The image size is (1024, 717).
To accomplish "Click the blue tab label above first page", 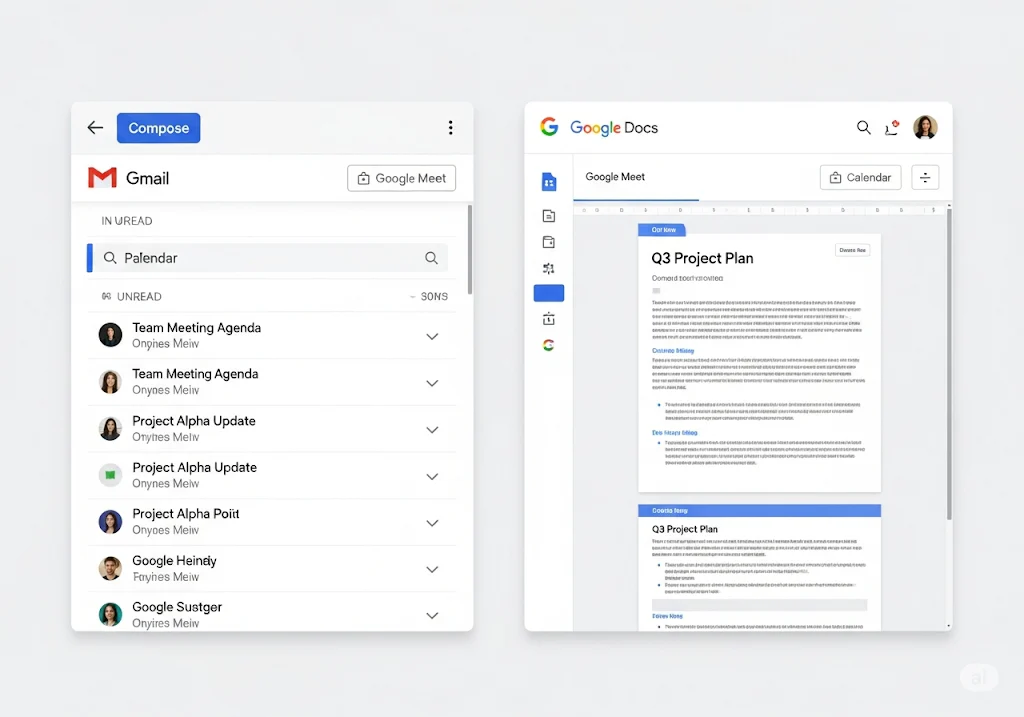I will tap(662, 230).
